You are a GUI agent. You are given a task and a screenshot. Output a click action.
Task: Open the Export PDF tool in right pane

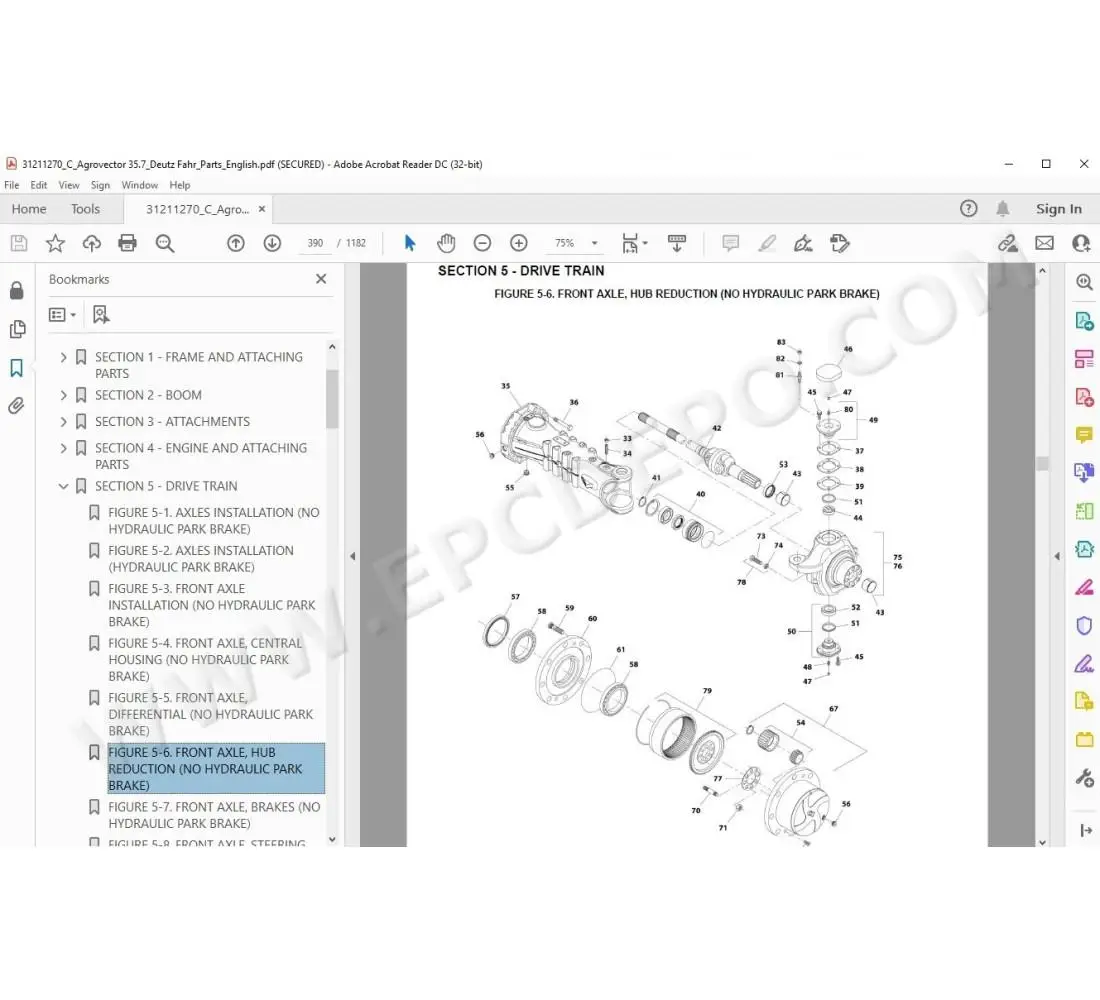point(1085,320)
